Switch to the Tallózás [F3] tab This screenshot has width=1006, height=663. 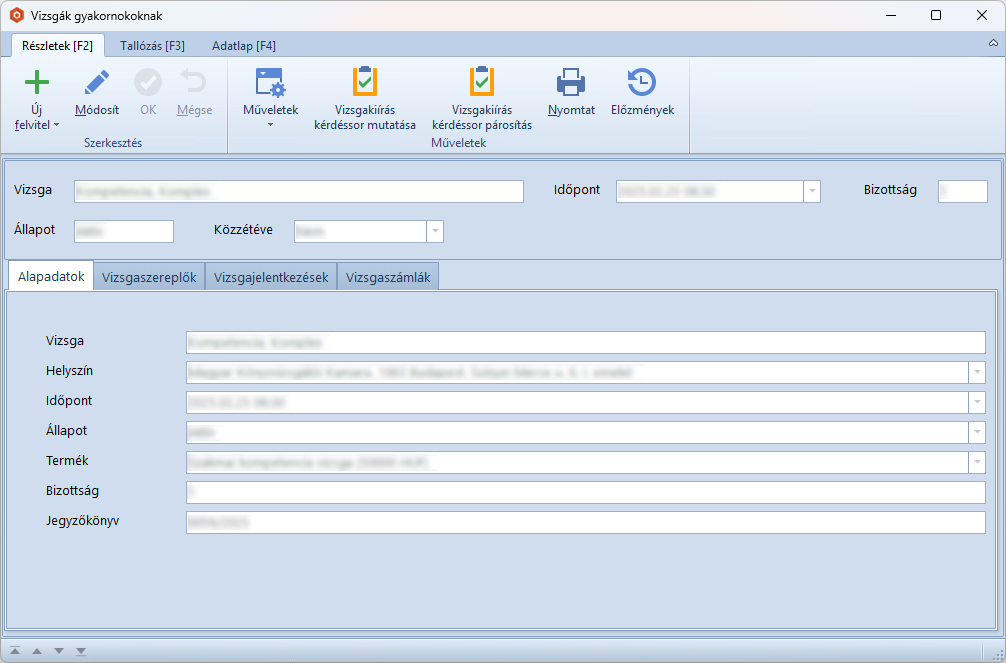152,46
